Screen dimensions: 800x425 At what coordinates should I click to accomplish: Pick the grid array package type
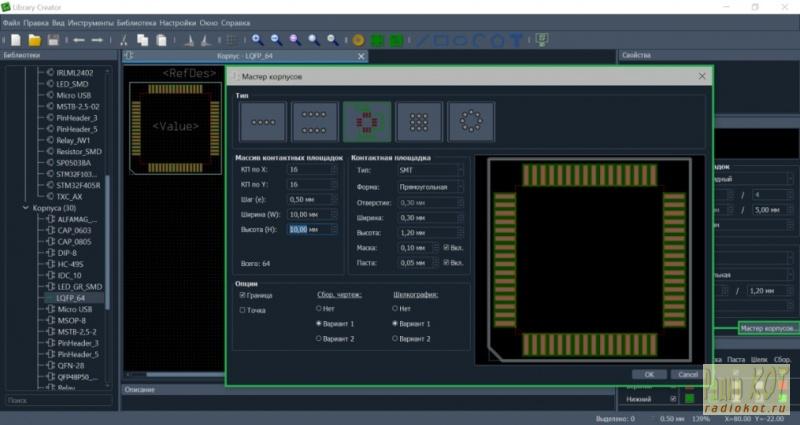418,122
